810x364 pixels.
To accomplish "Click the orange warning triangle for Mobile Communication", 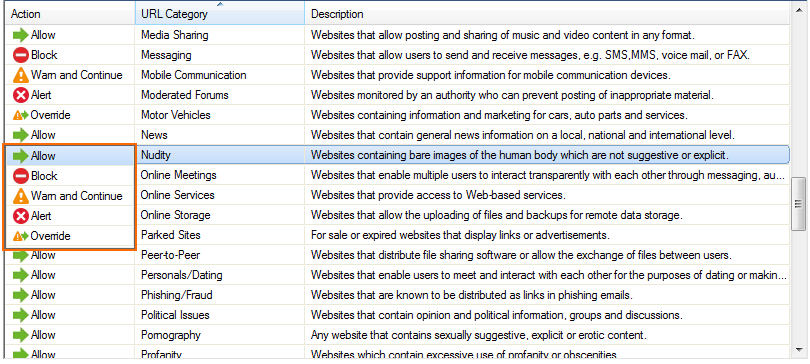I will tap(21, 75).
